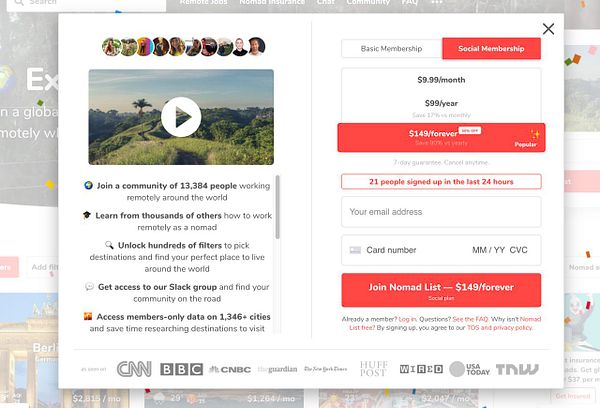Select the $149/forever plan option
The width and height of the screenshot is (600, 408).
pos(441,137)
